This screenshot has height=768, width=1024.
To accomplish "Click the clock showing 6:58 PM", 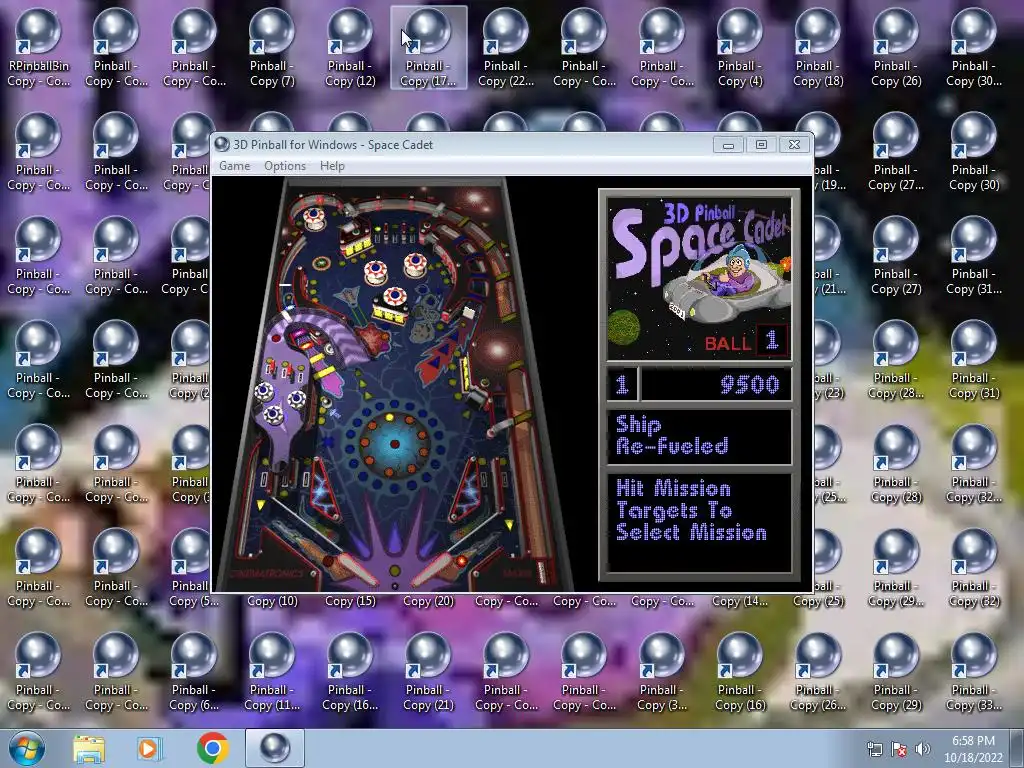I will point(973,749).
